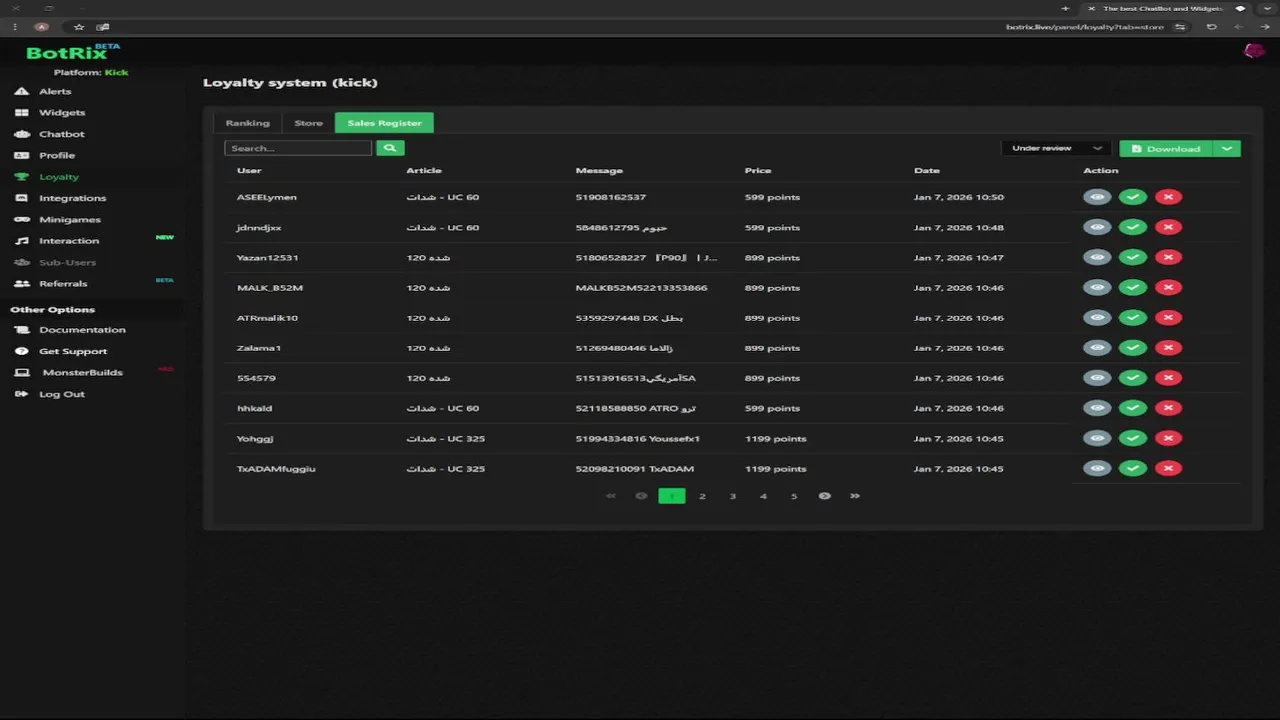Click the green search magnifier button
Viewport: 1280px width, 720px height.
390,148
